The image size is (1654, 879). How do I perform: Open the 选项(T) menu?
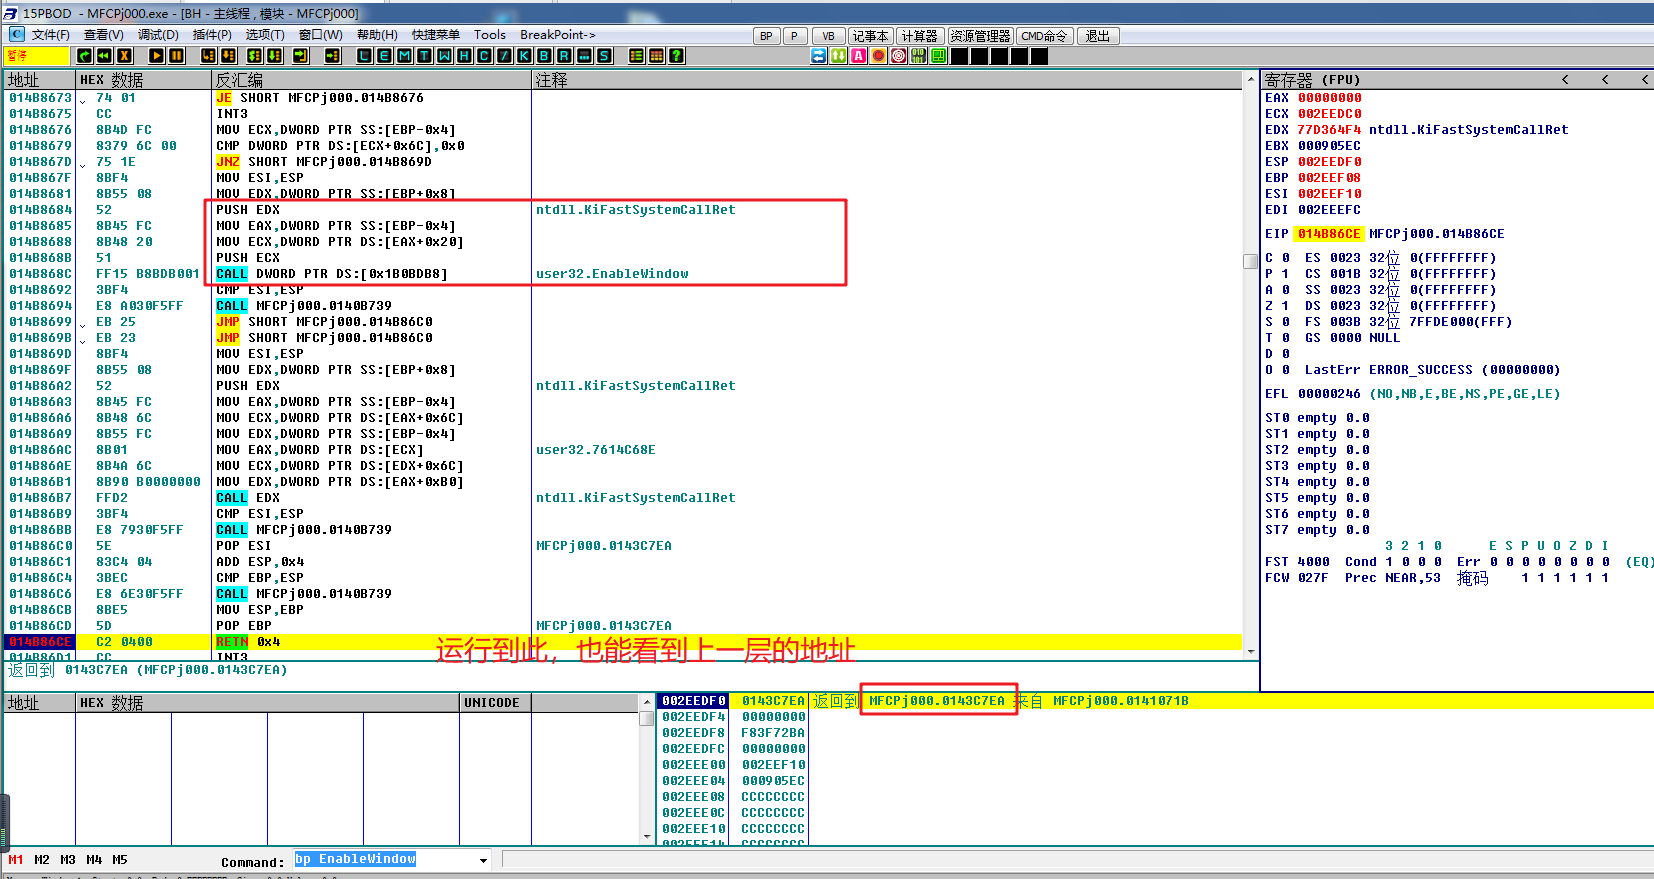click(x=265, y=35)
